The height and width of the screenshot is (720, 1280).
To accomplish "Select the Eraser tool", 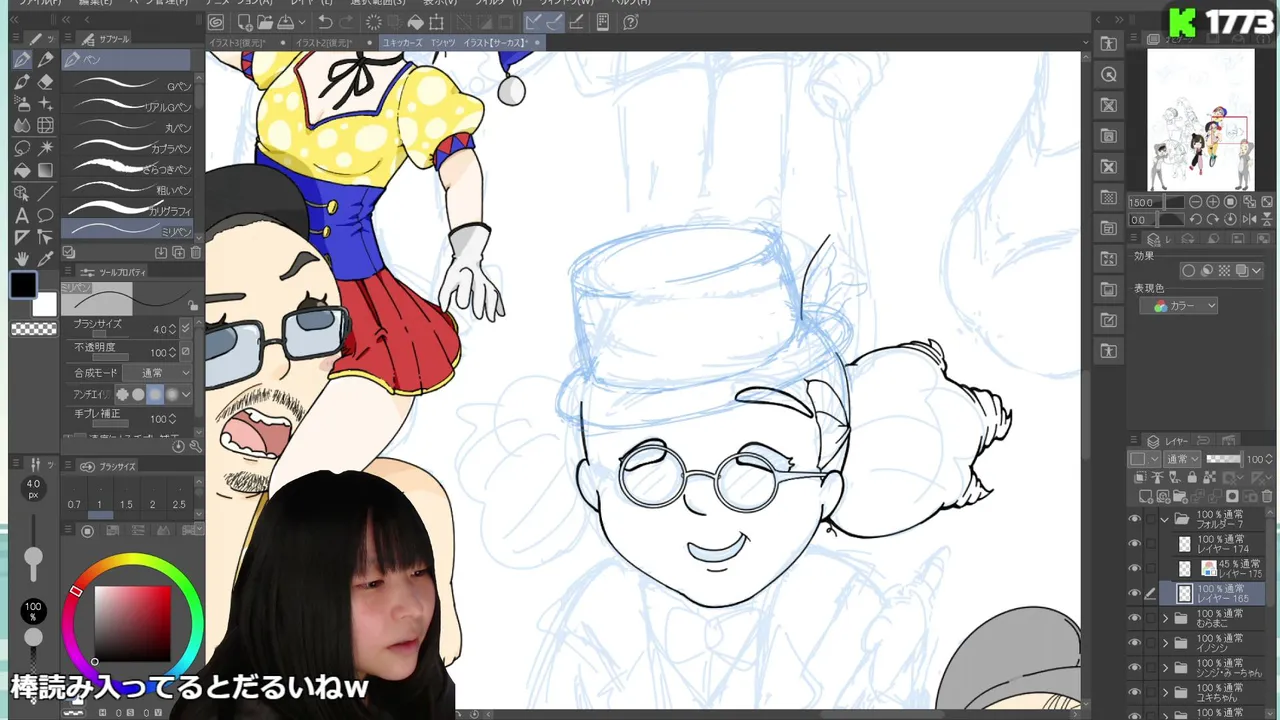I will click(x=45, y=82).
